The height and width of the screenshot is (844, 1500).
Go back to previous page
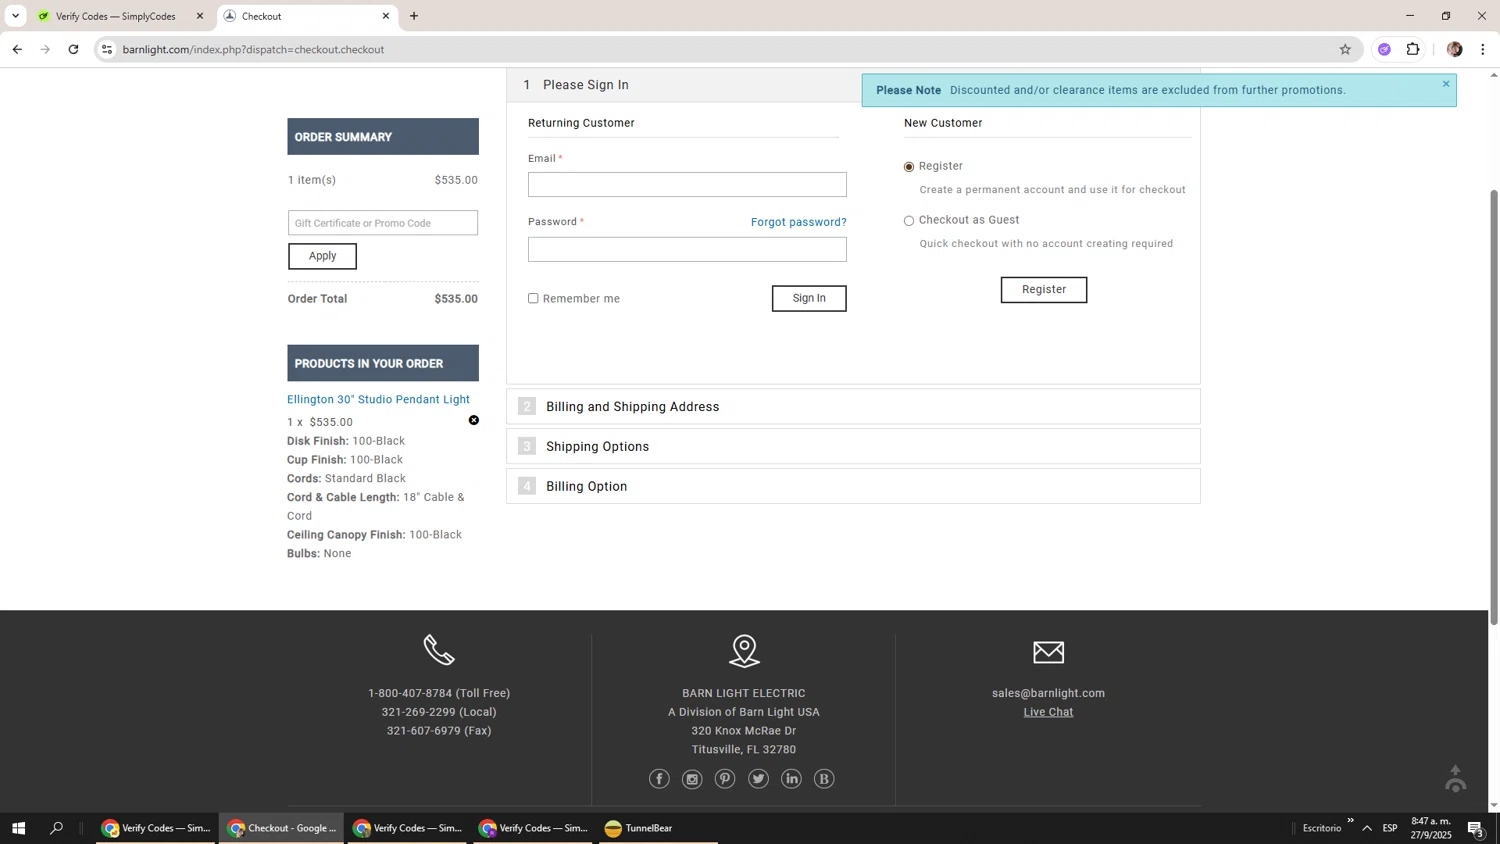17,49
